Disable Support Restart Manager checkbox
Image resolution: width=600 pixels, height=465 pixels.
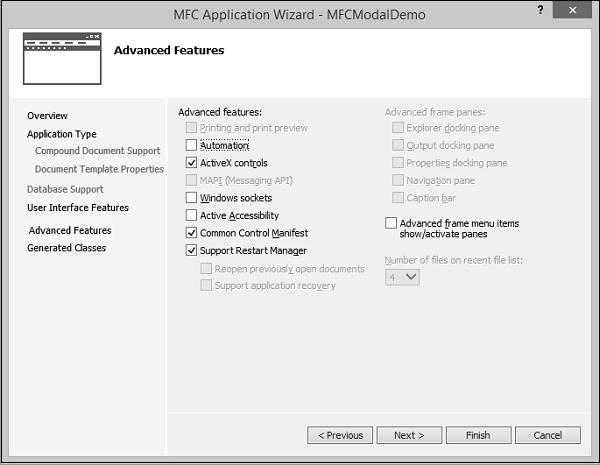(191, 250)
